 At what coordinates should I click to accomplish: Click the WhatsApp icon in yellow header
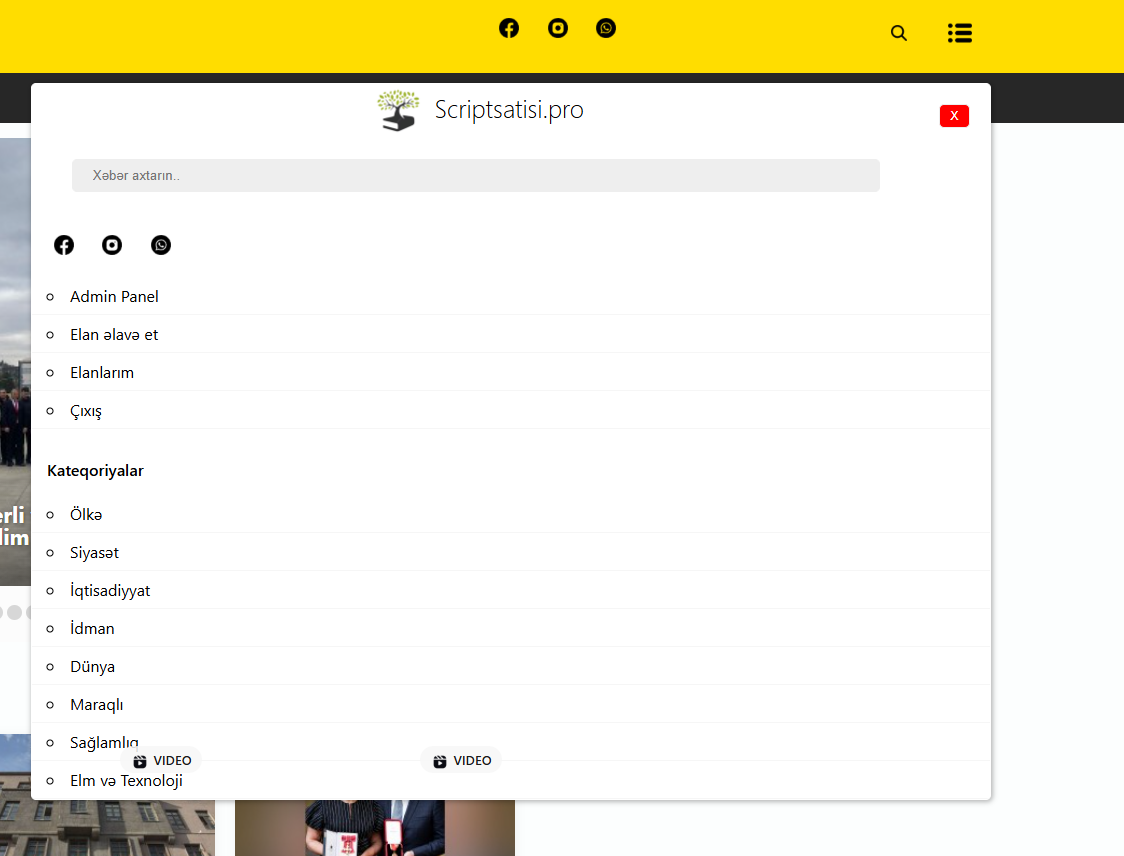pos(606,28)
